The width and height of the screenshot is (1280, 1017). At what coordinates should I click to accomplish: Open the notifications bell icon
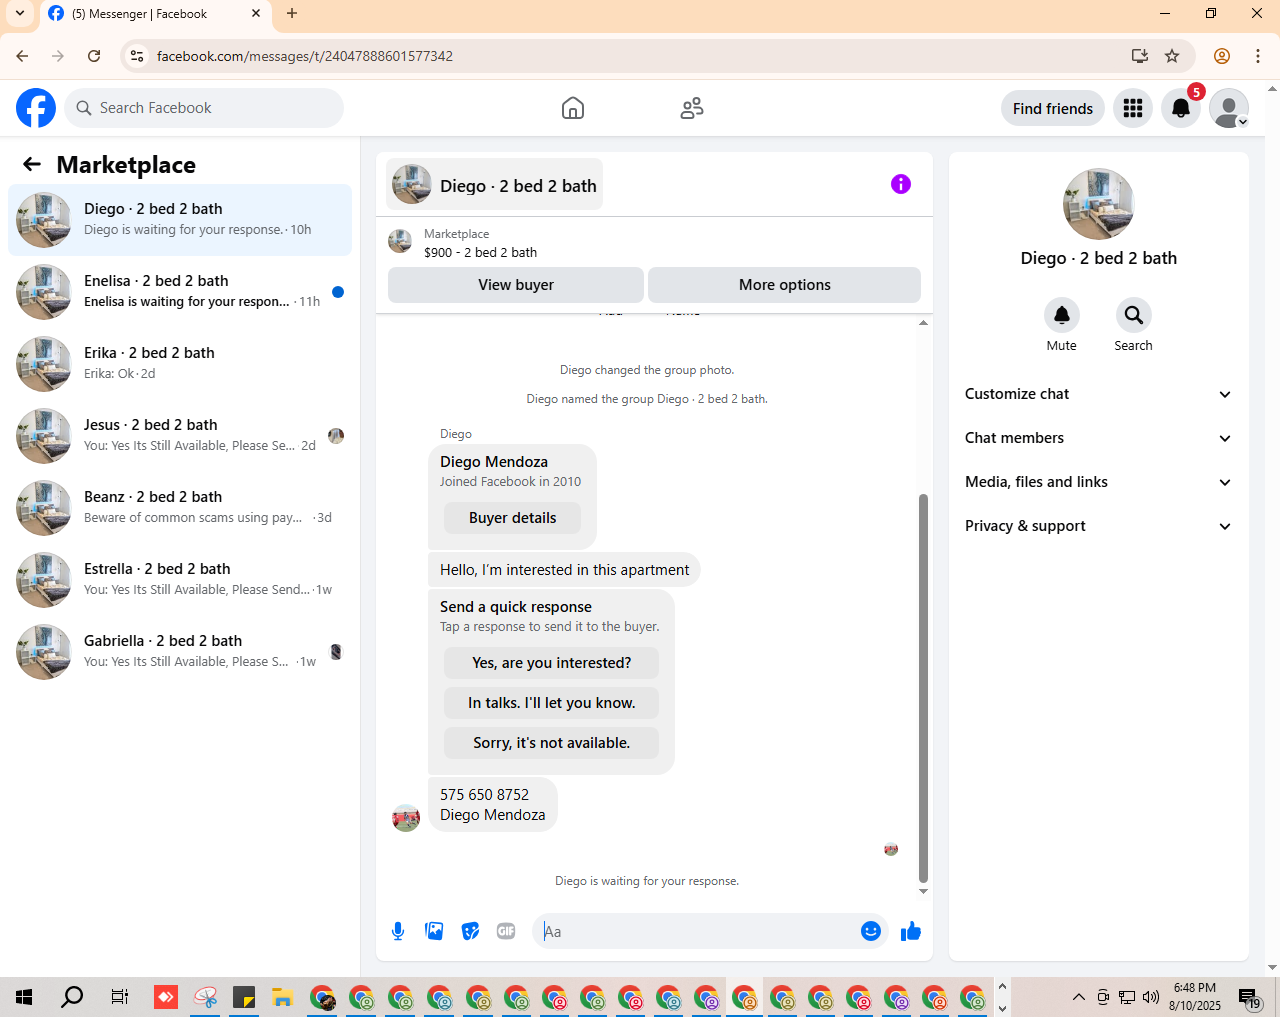pyautogui.click(x=1181, y=108)
